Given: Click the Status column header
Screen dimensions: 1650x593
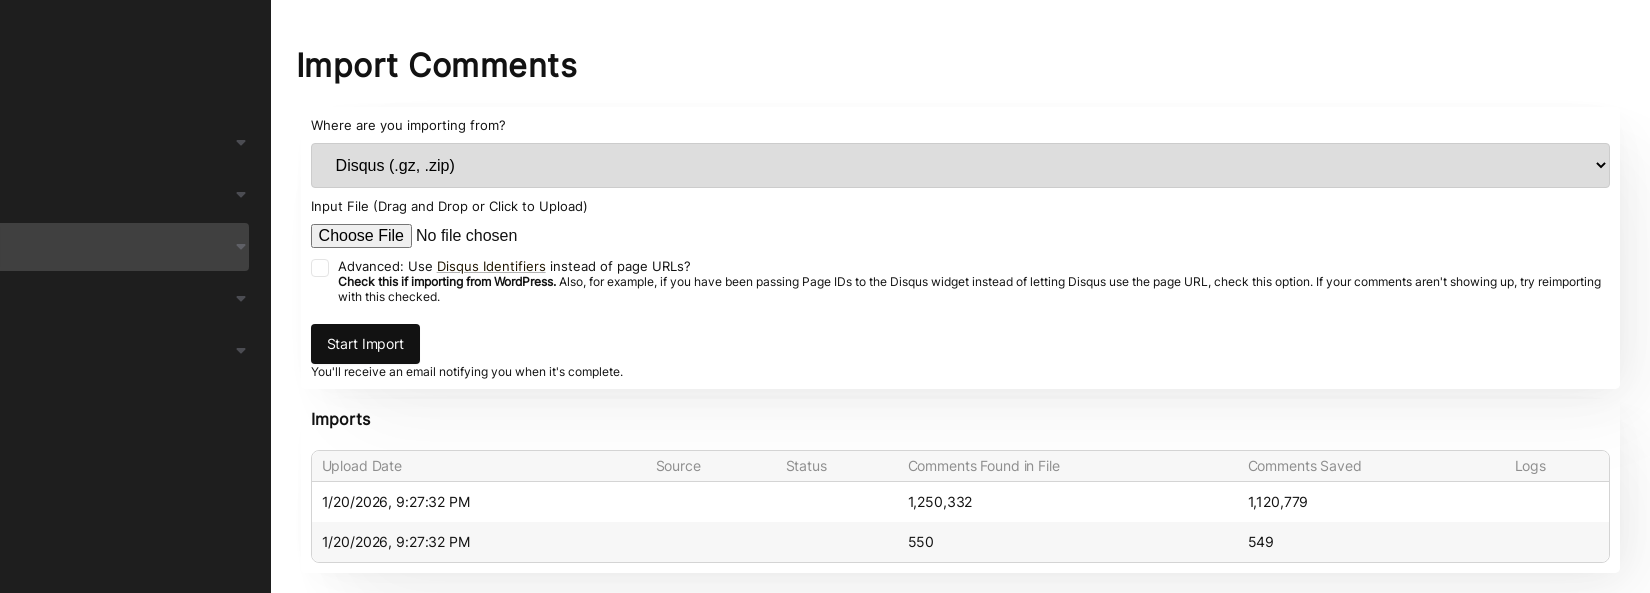Looking at the screenshot, I should [x=806, y=466].
